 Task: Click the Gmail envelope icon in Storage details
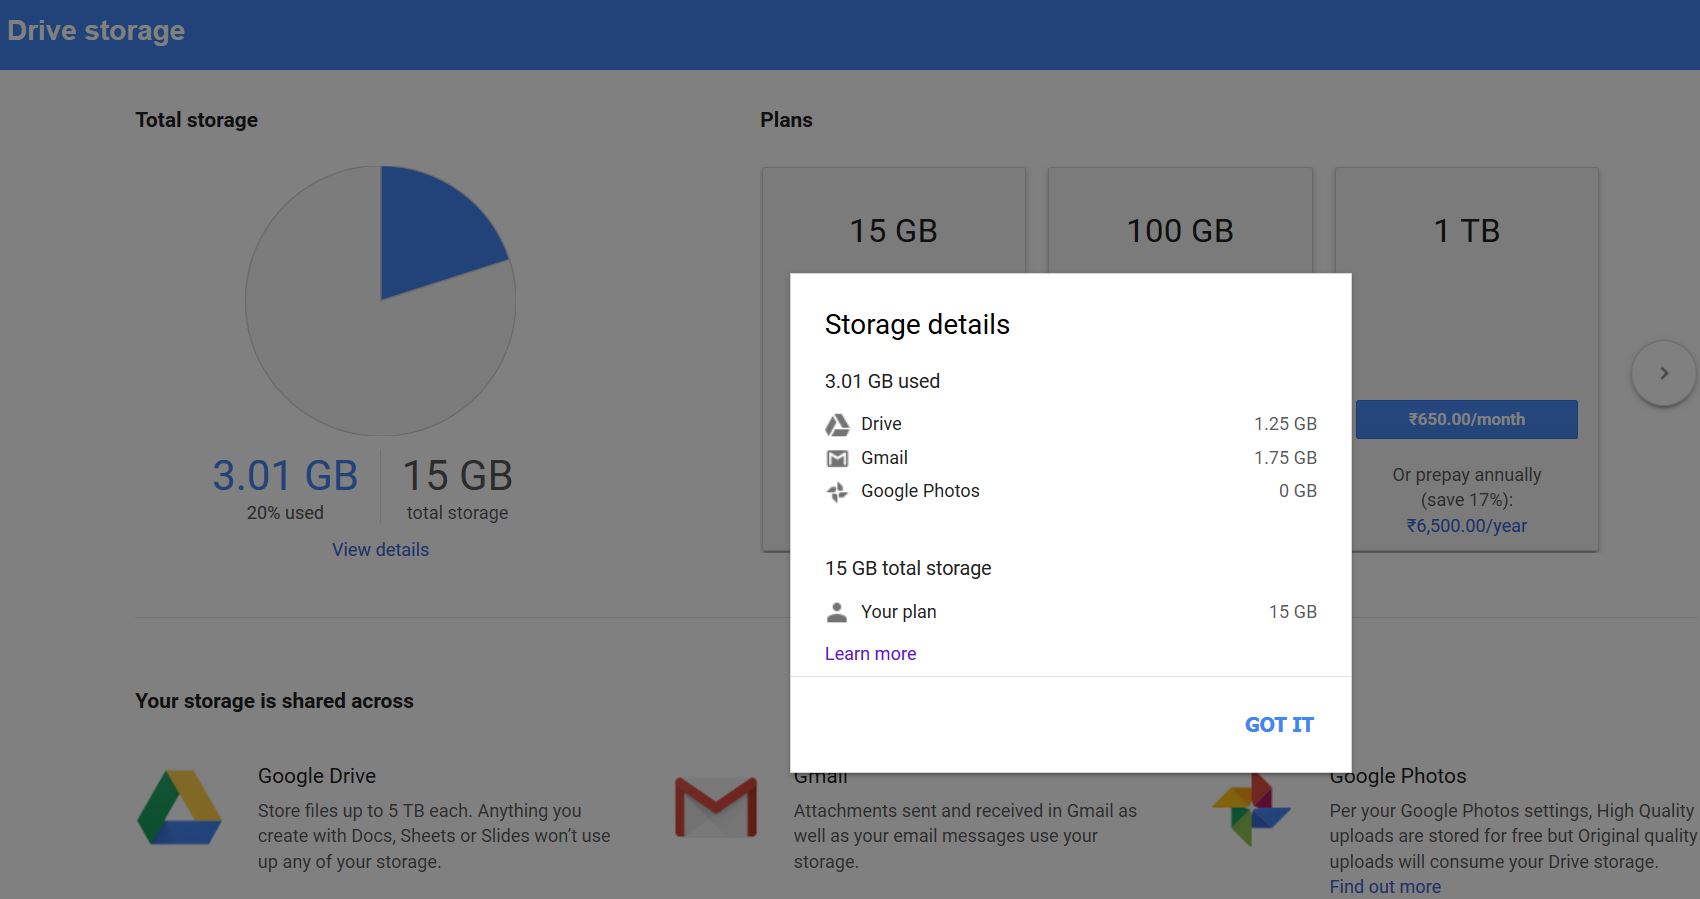(x=837, y=459)
